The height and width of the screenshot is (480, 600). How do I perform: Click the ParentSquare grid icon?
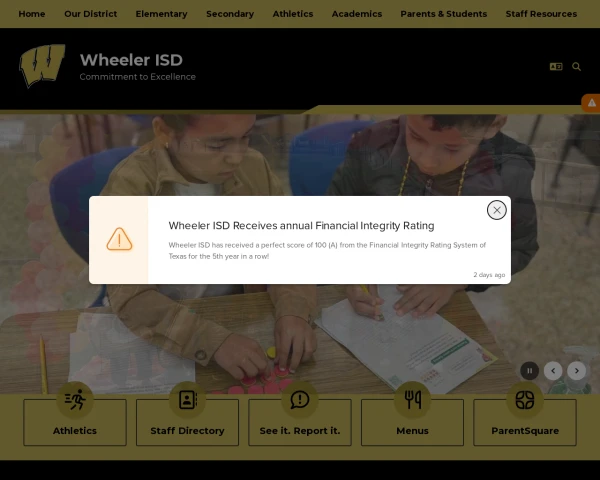click(x=525, y=400)
